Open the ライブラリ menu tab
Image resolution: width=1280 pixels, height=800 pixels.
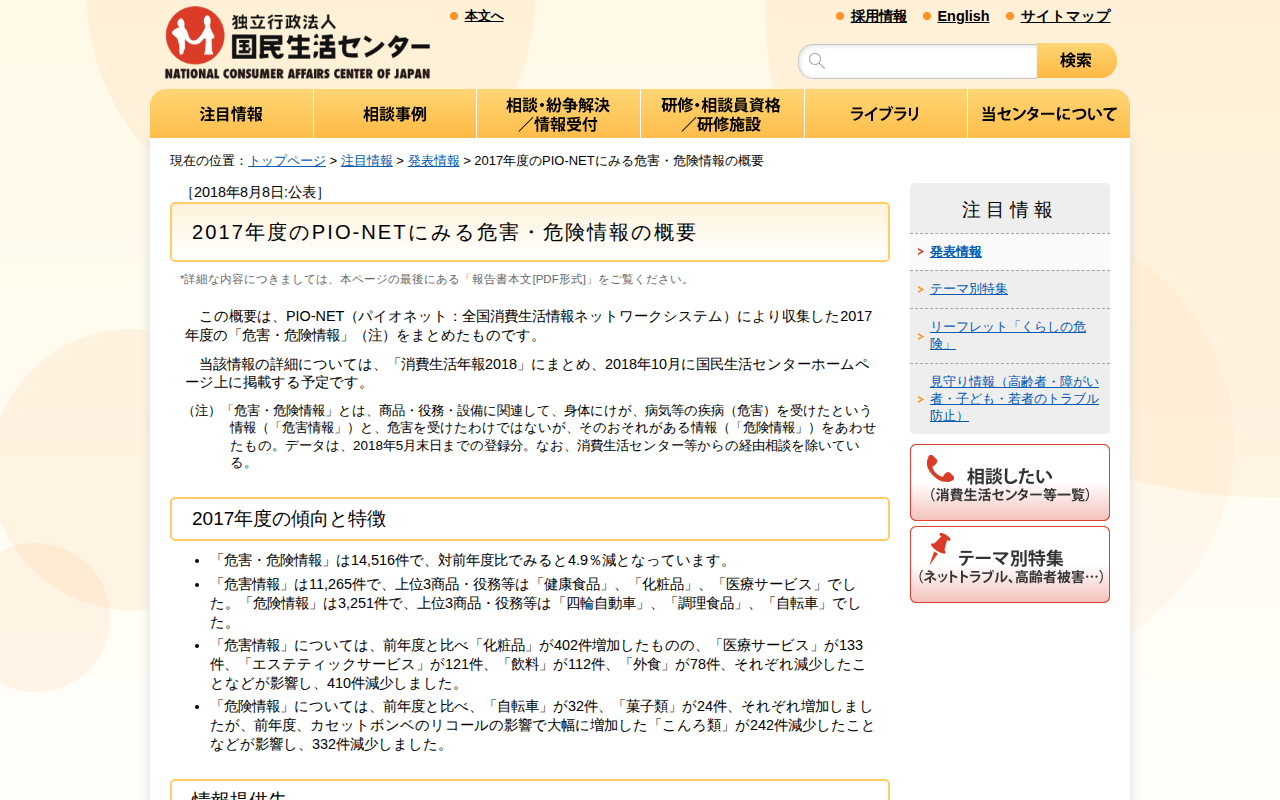886,114
